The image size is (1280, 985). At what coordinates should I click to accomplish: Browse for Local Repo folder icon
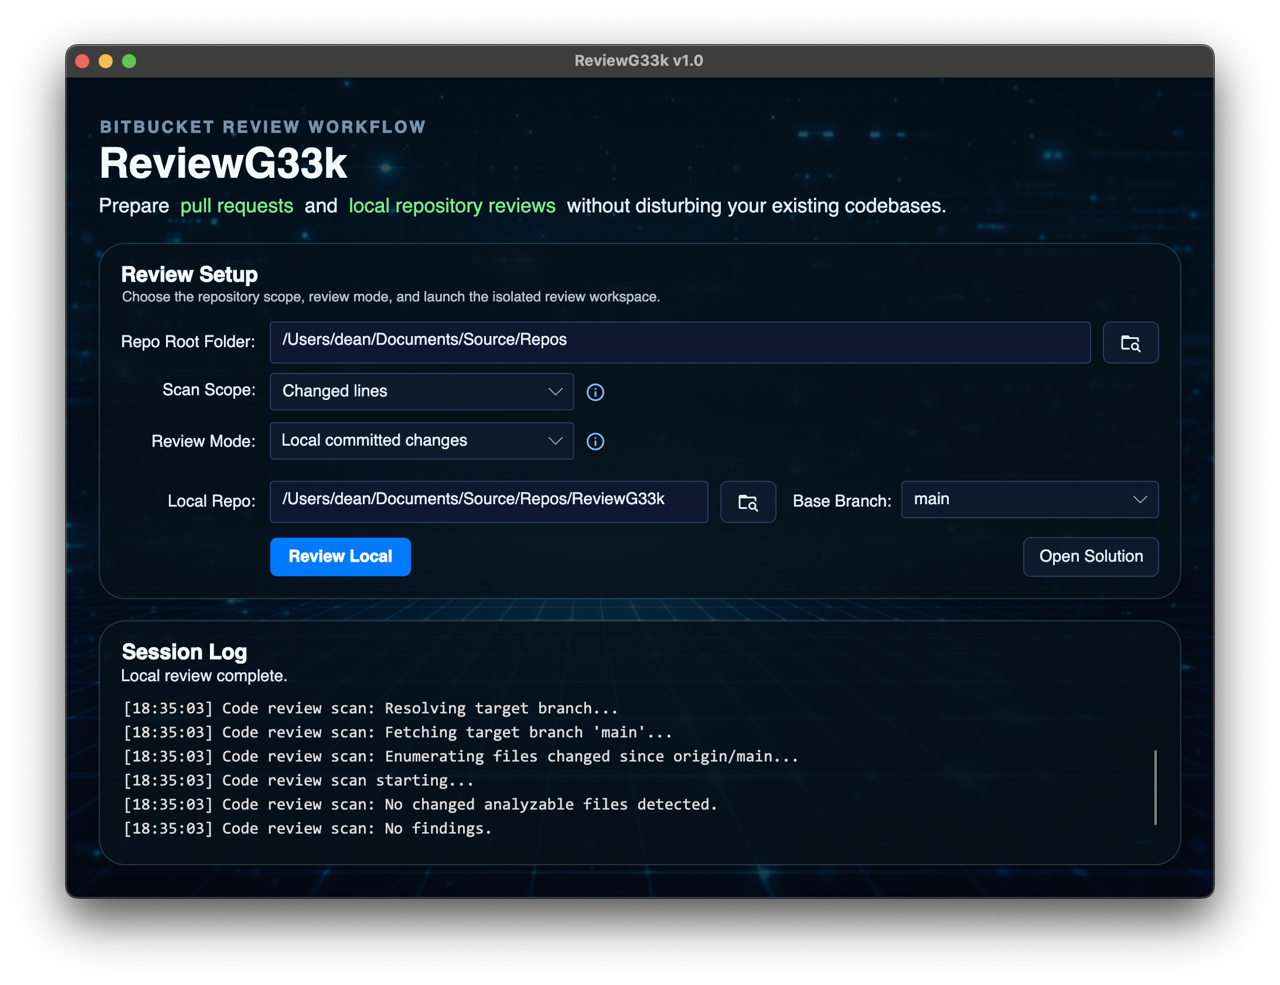pos(748,502)
